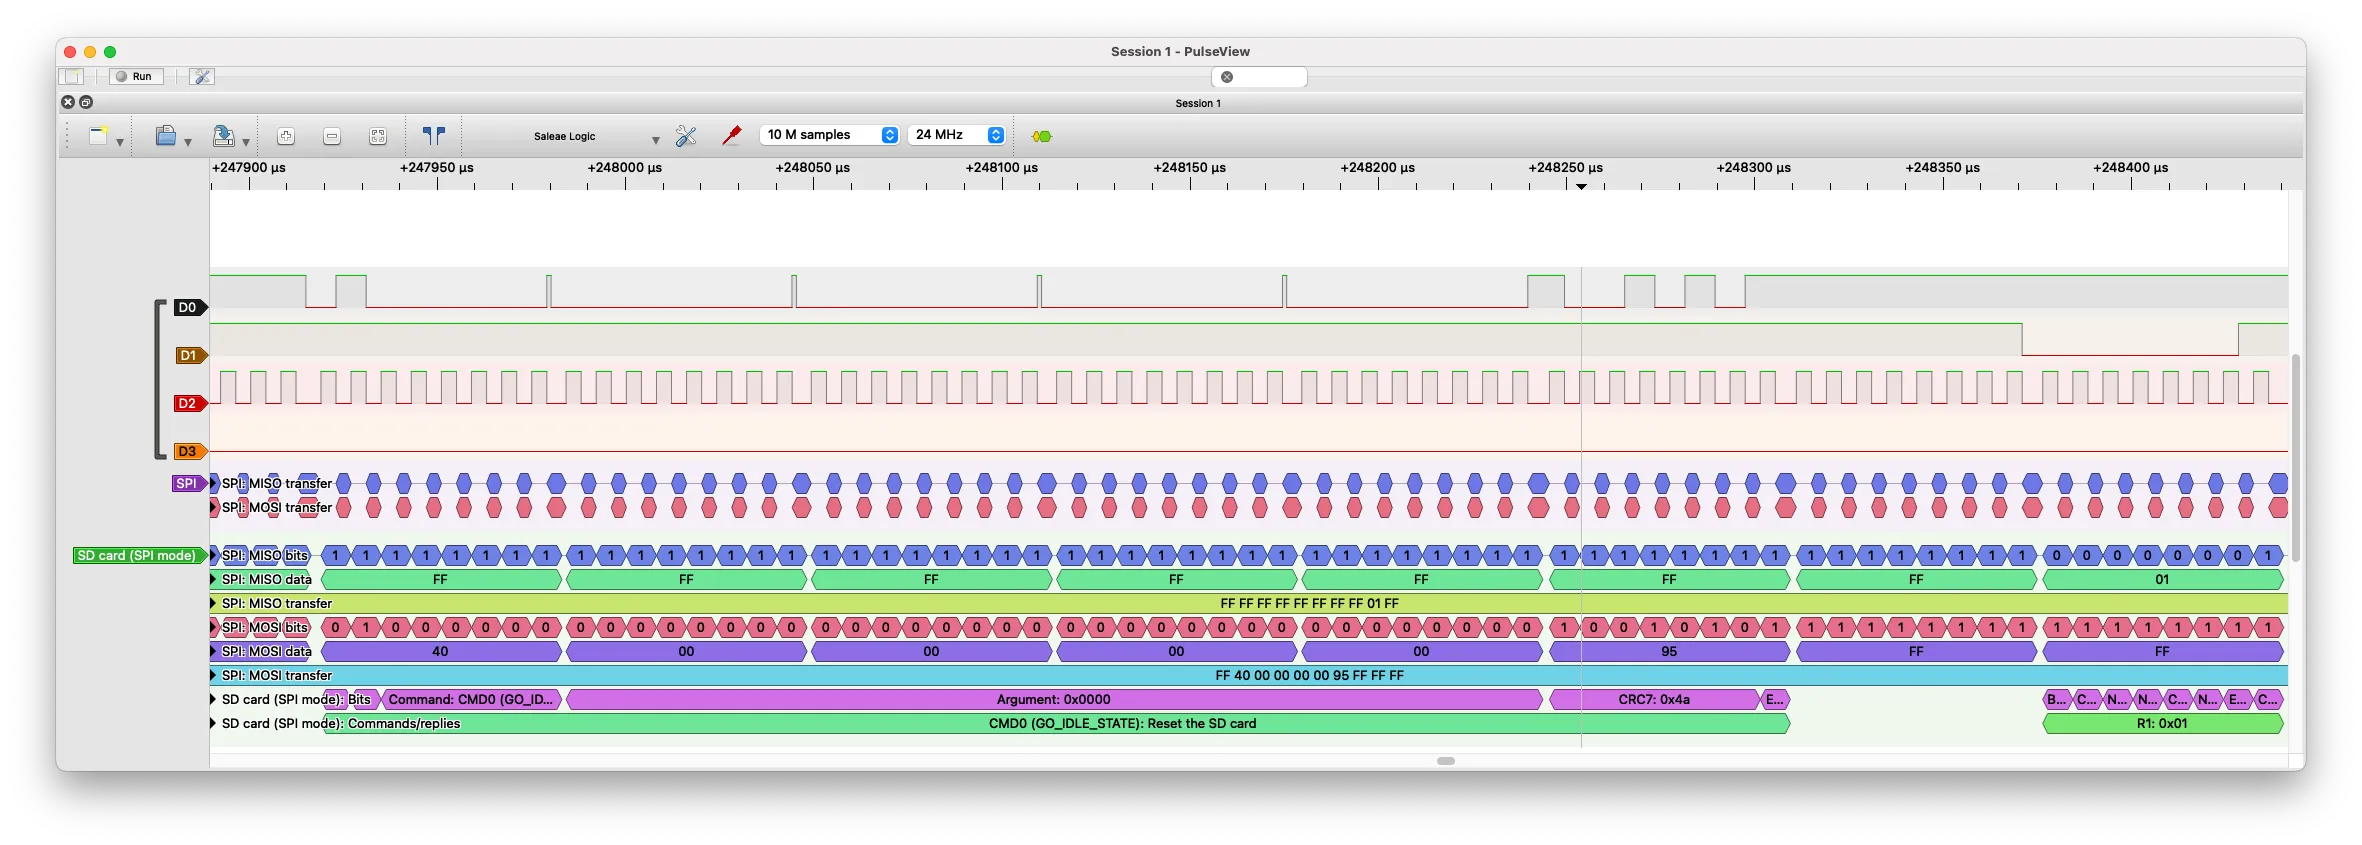The height and width of the screenshot is (845, 2362).
Task: Click the +247900 µs ruler label
Action: click(x=249, y=168)
